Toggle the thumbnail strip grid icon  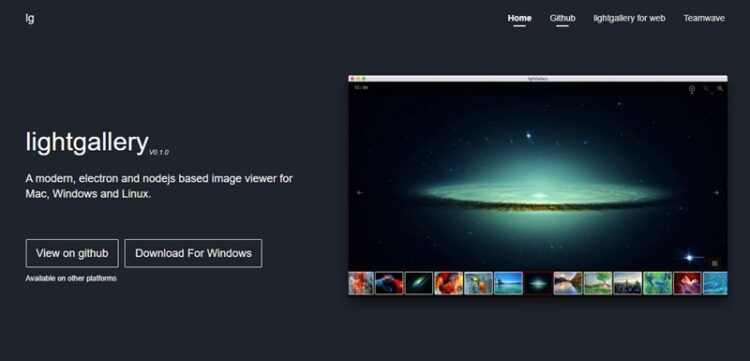click(715, 263)
